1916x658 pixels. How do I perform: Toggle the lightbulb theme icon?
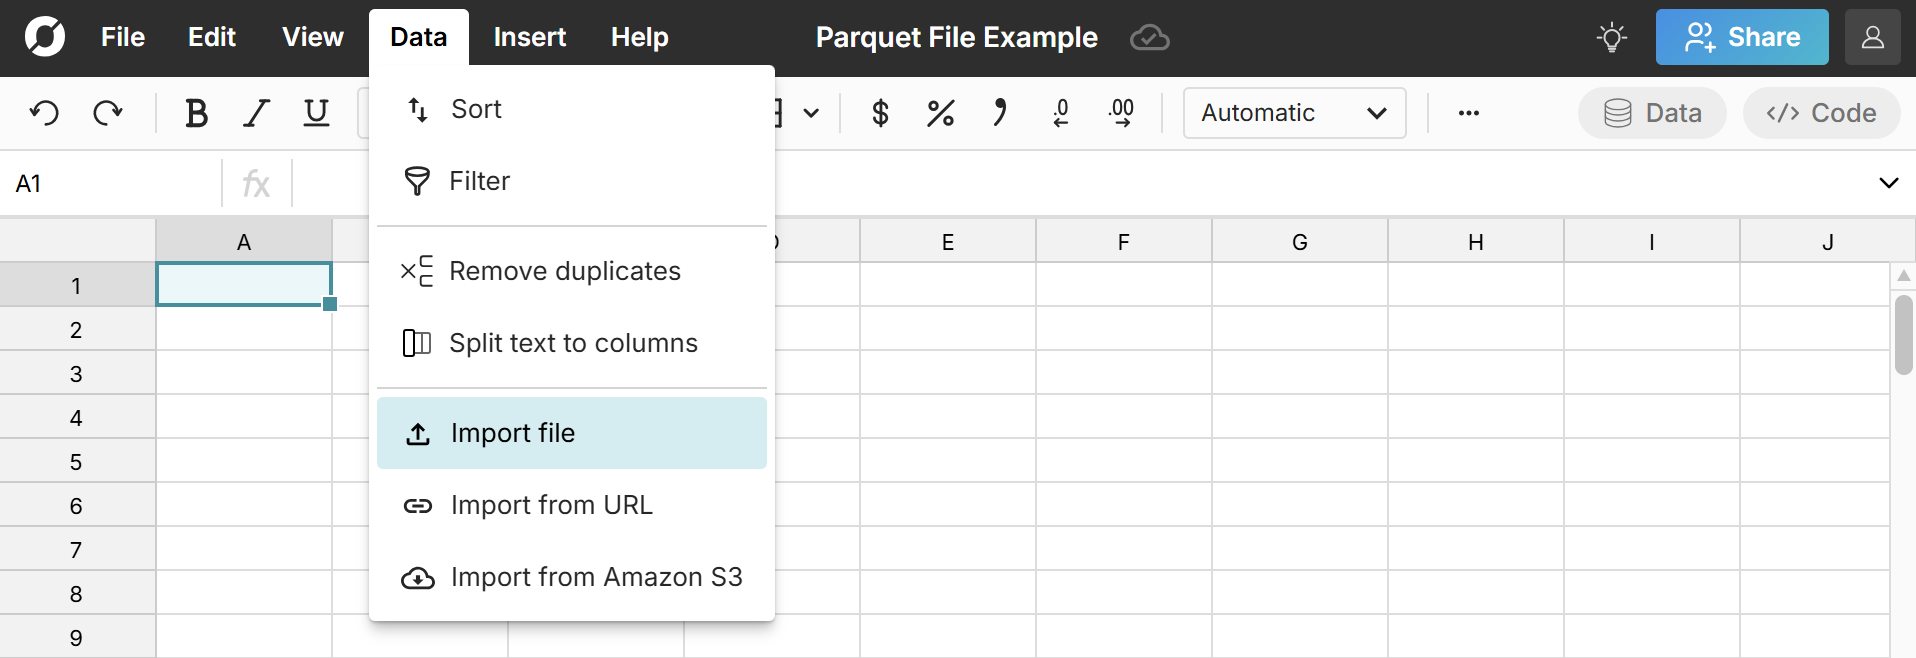pos(1611,38)
